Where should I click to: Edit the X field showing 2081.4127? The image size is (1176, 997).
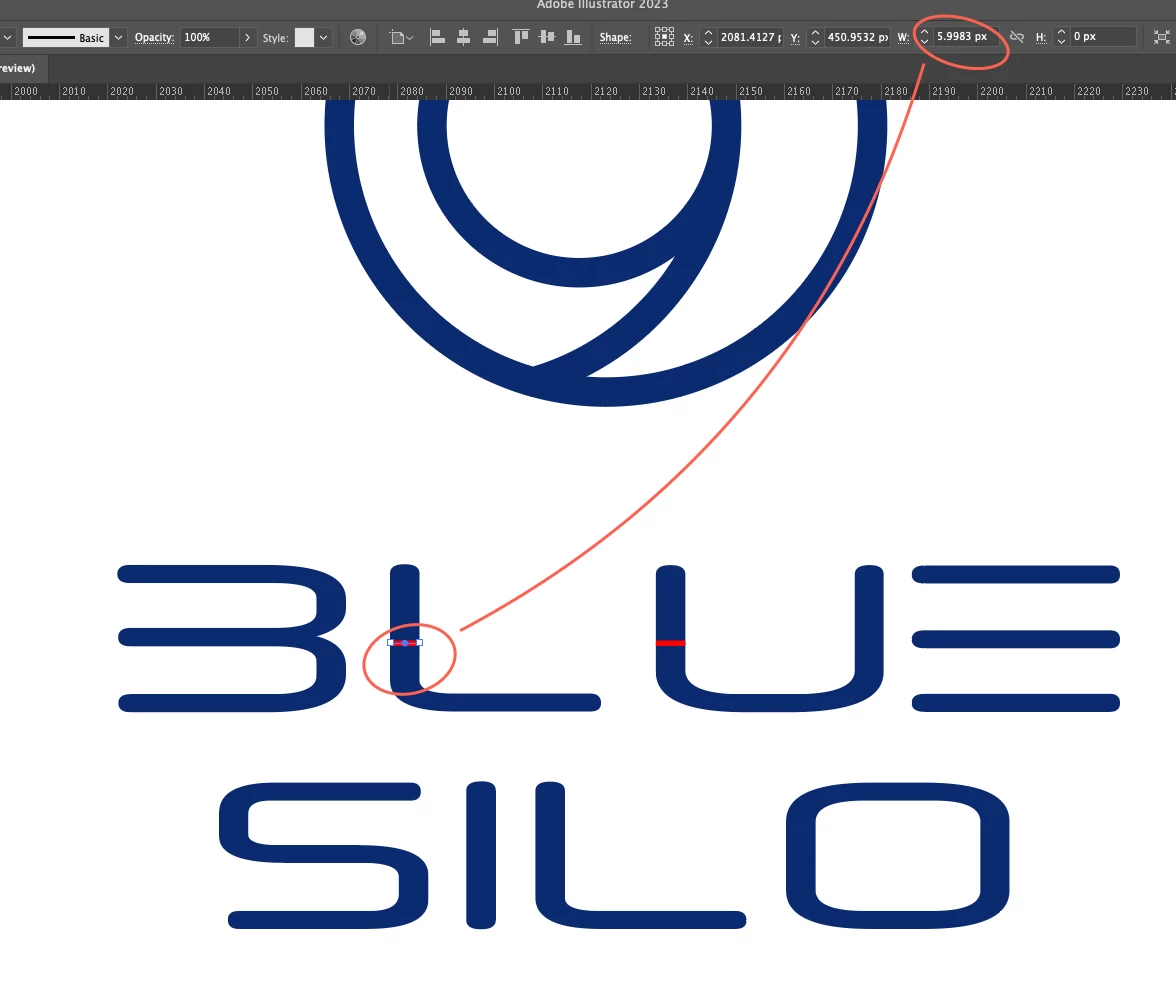click(750, 38)
